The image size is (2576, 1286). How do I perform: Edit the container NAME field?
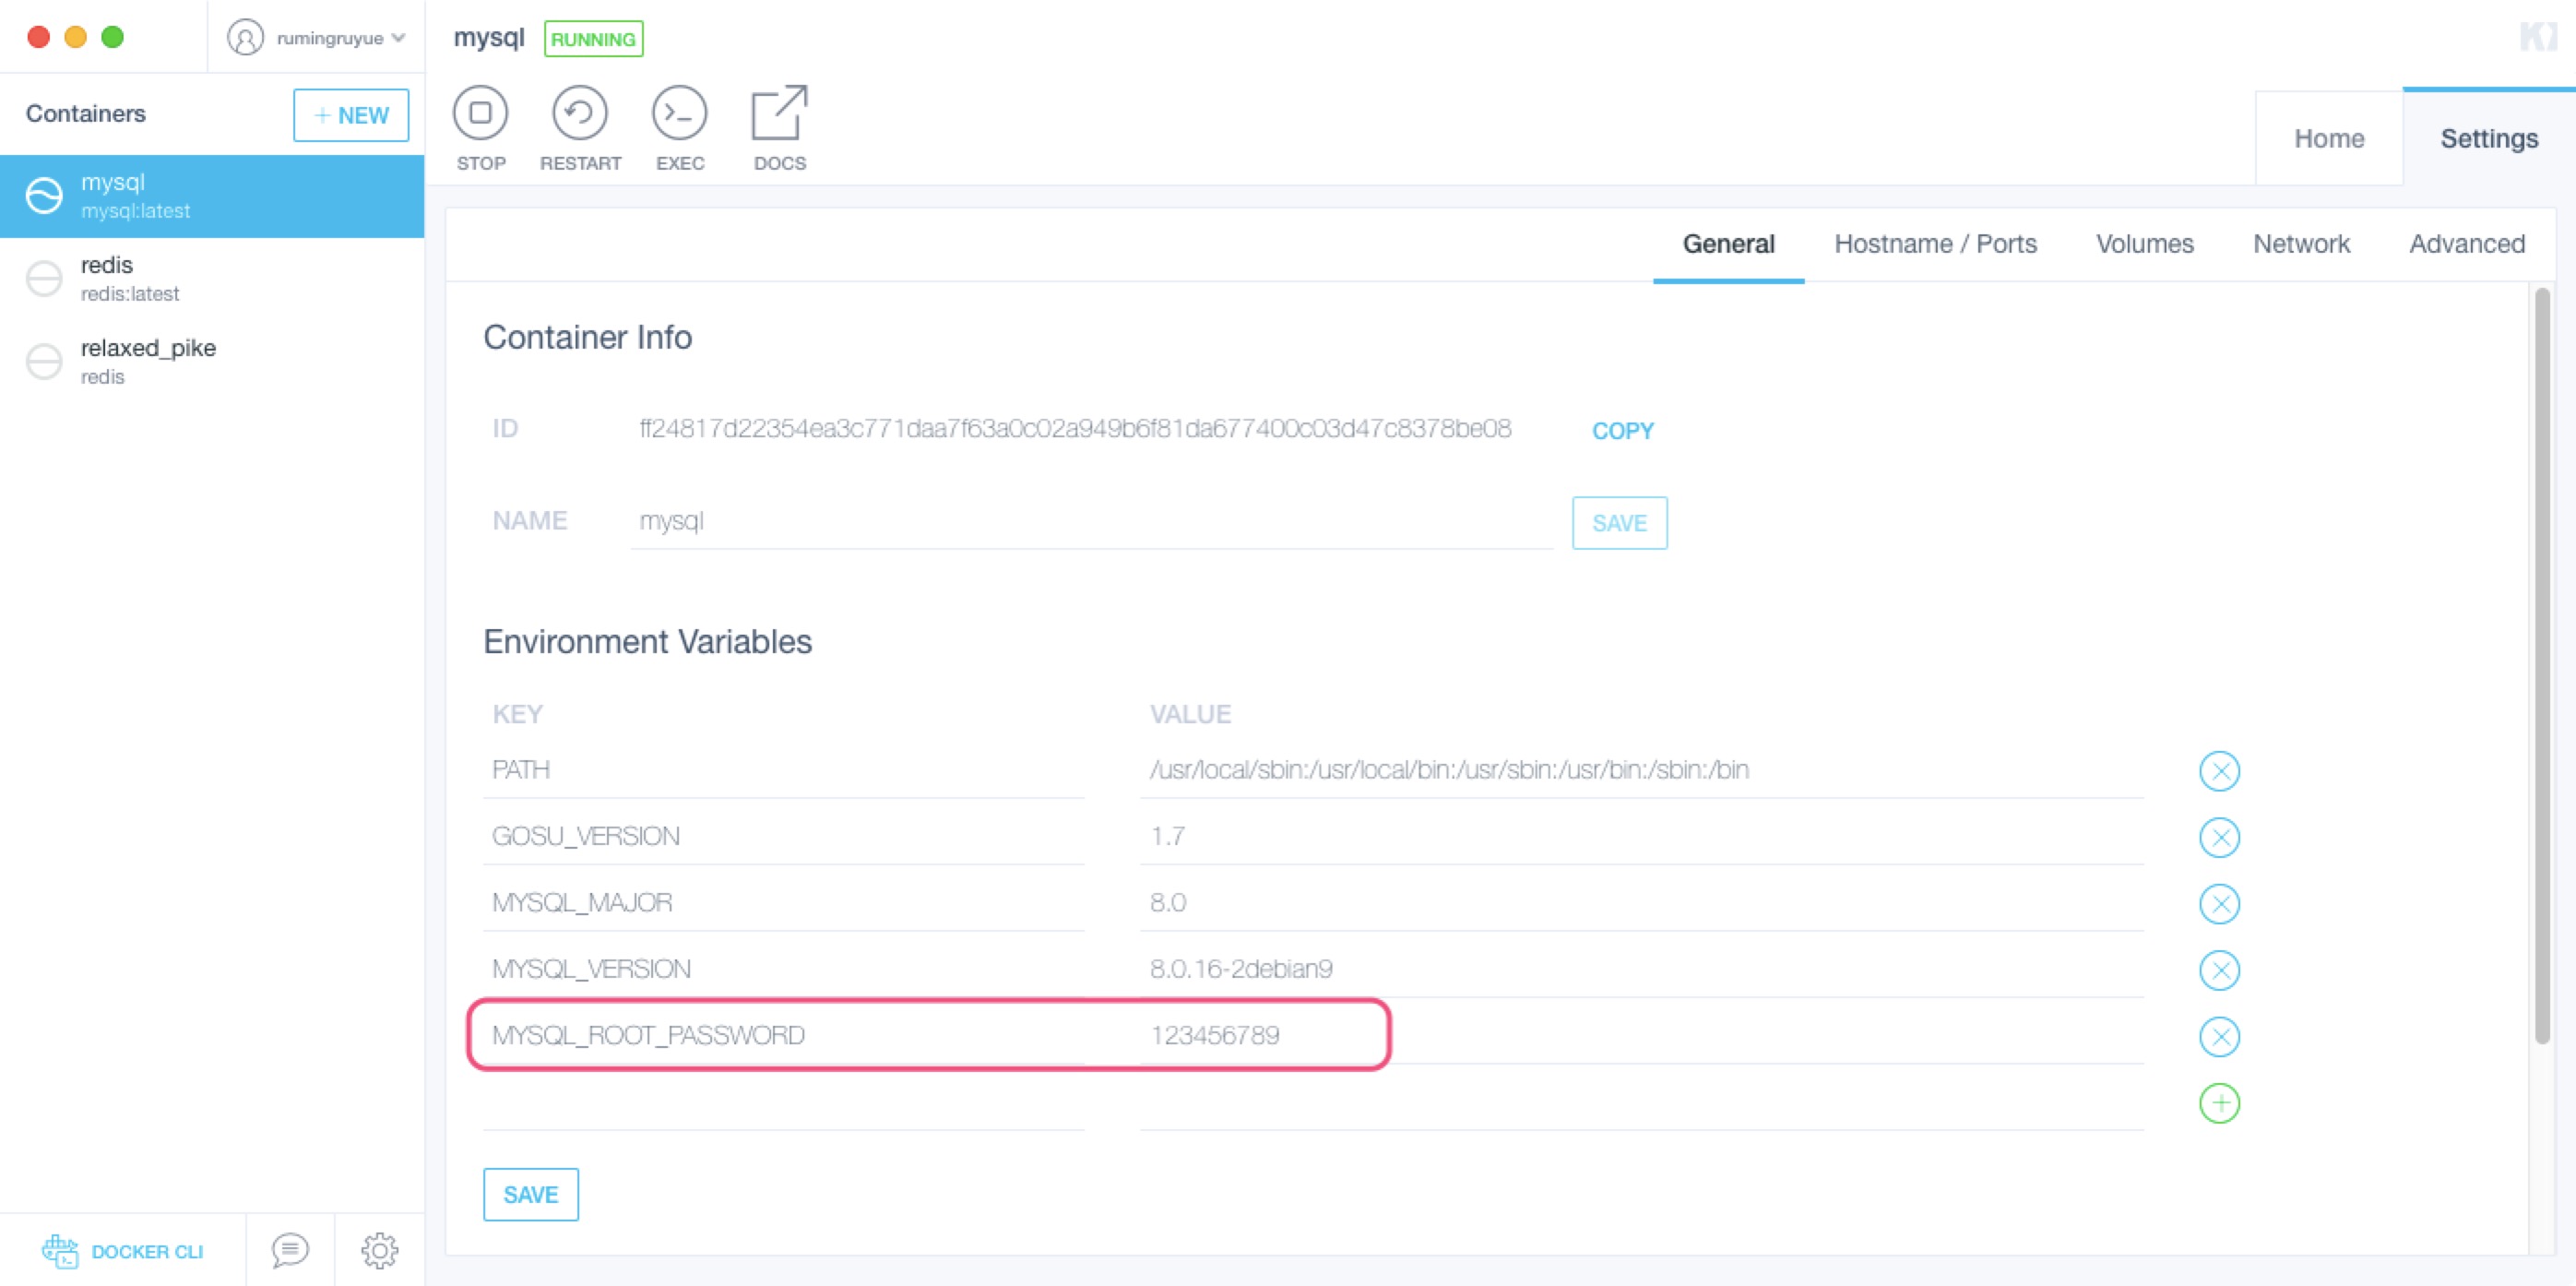[1091, 521]
